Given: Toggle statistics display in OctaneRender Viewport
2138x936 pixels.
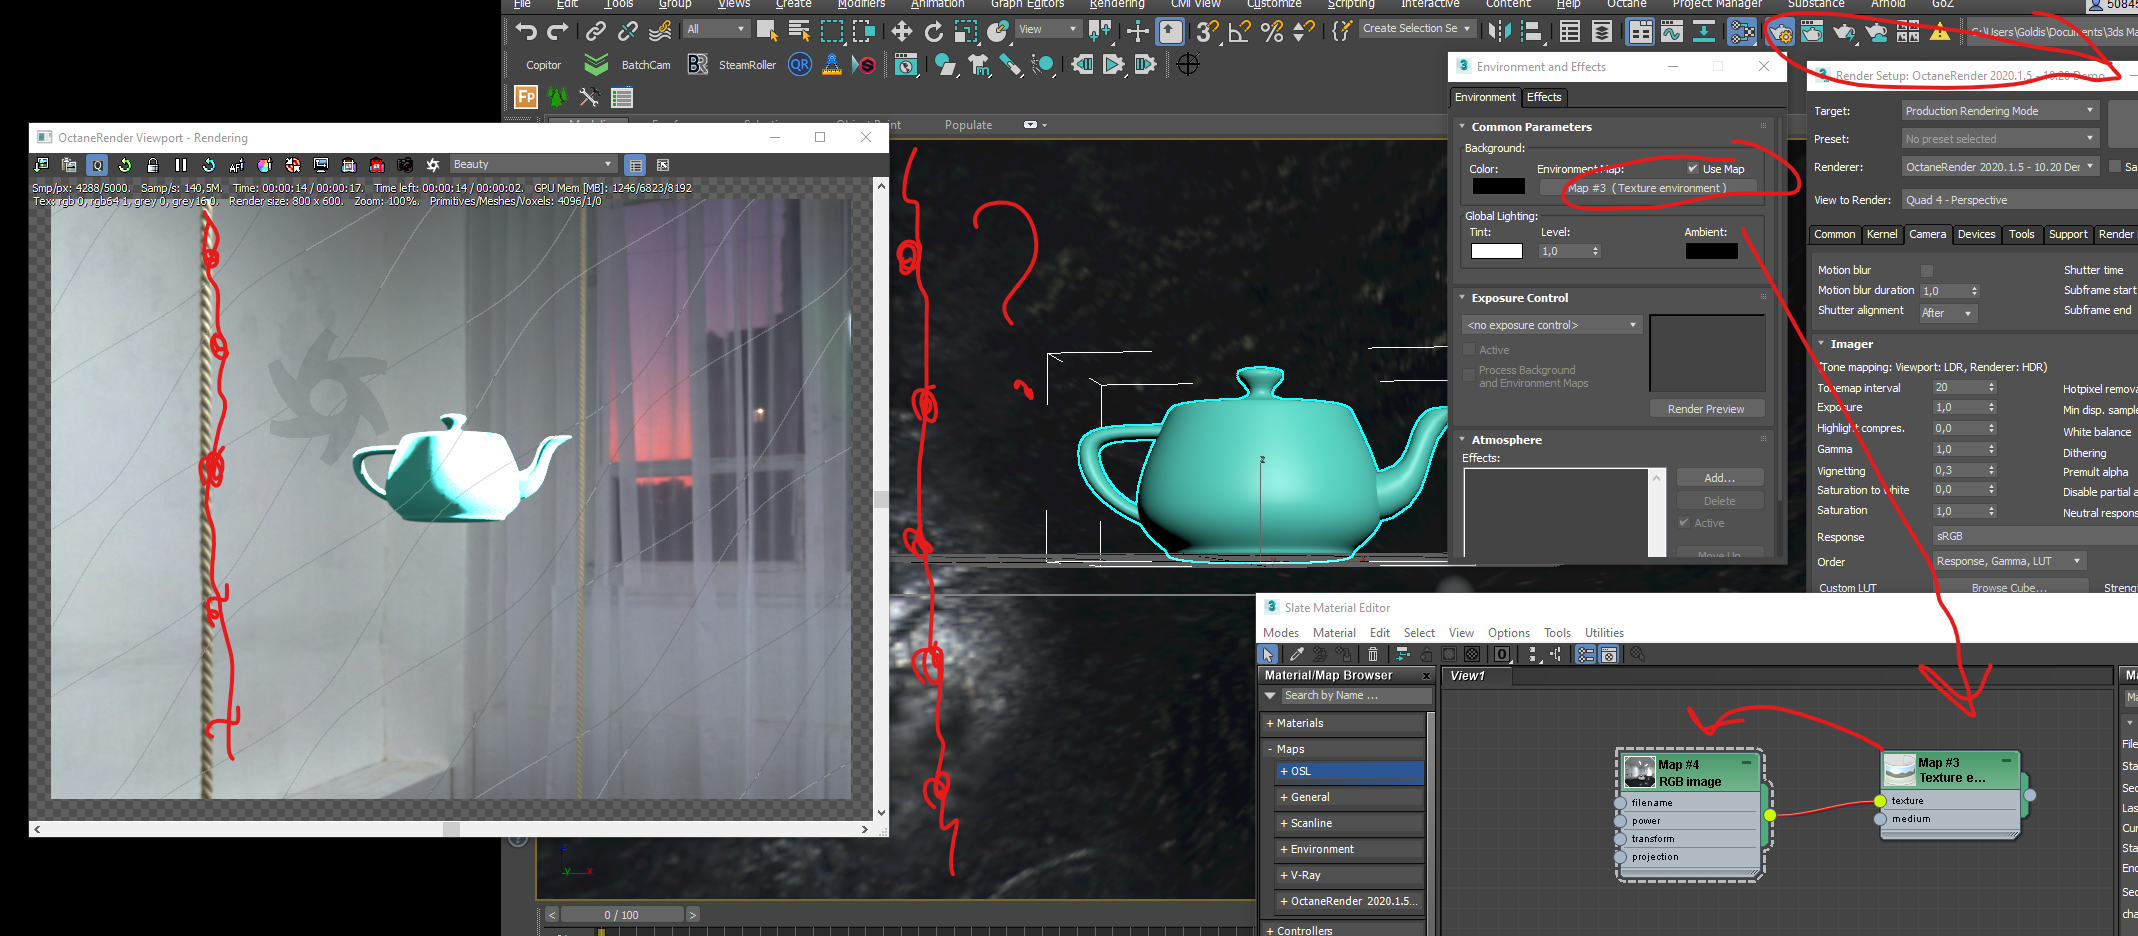Looking at the screenshot, I should (x=635, y=165).
